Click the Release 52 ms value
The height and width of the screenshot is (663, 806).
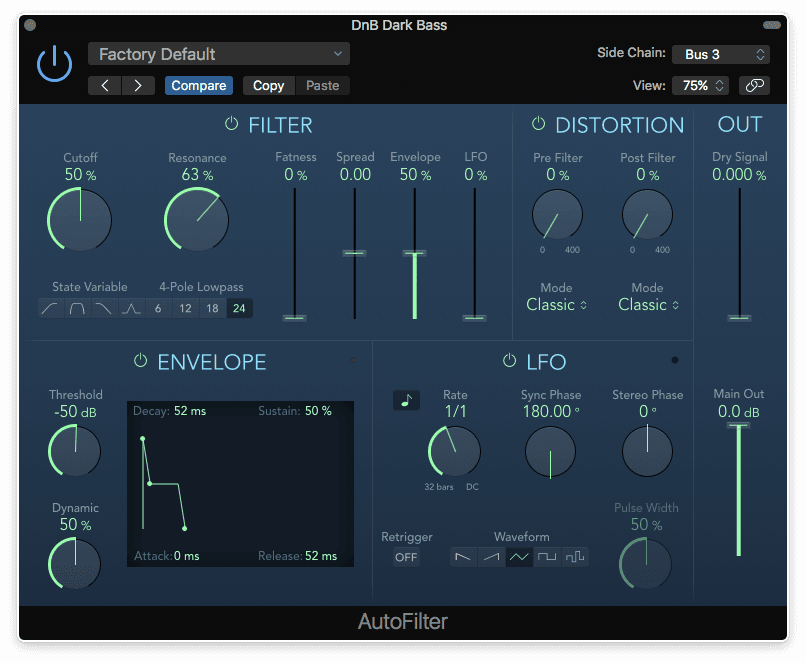point(321,556)
